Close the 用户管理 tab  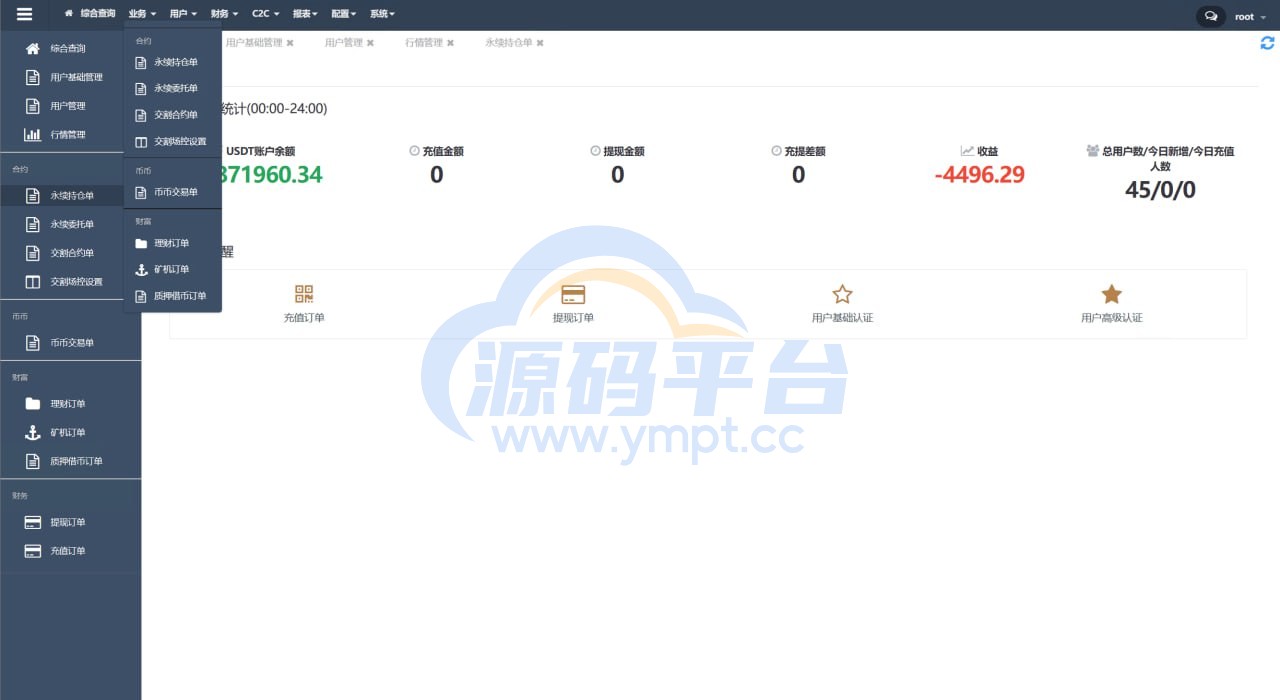click(x=370, y=43)
